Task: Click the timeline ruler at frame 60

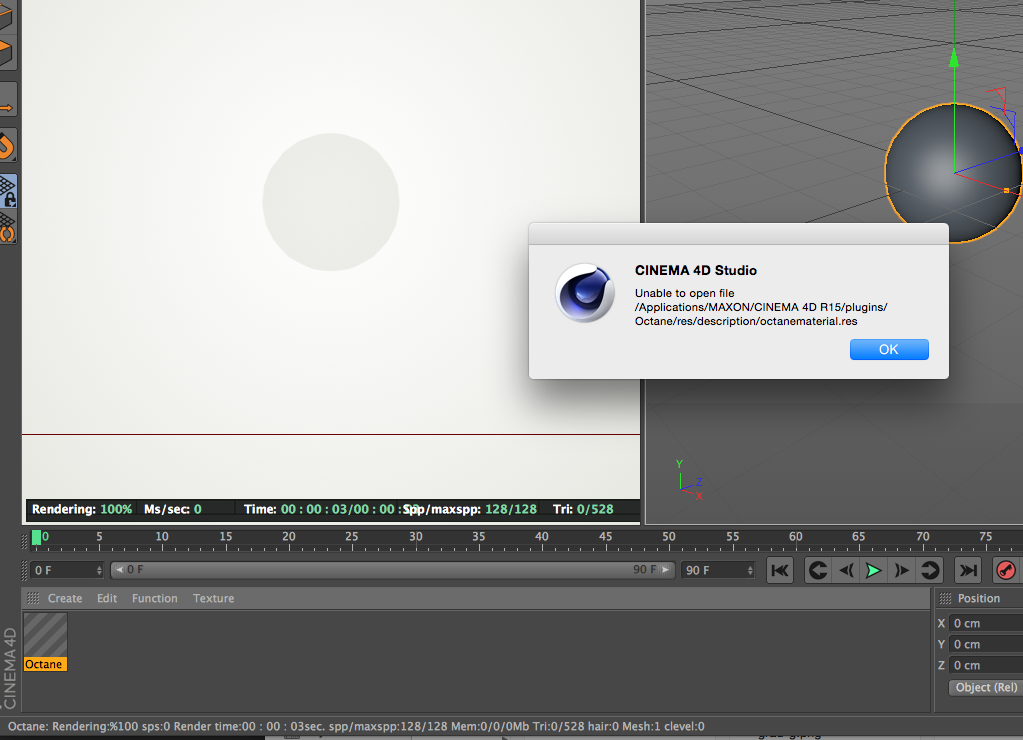Action: pos(795,536)
